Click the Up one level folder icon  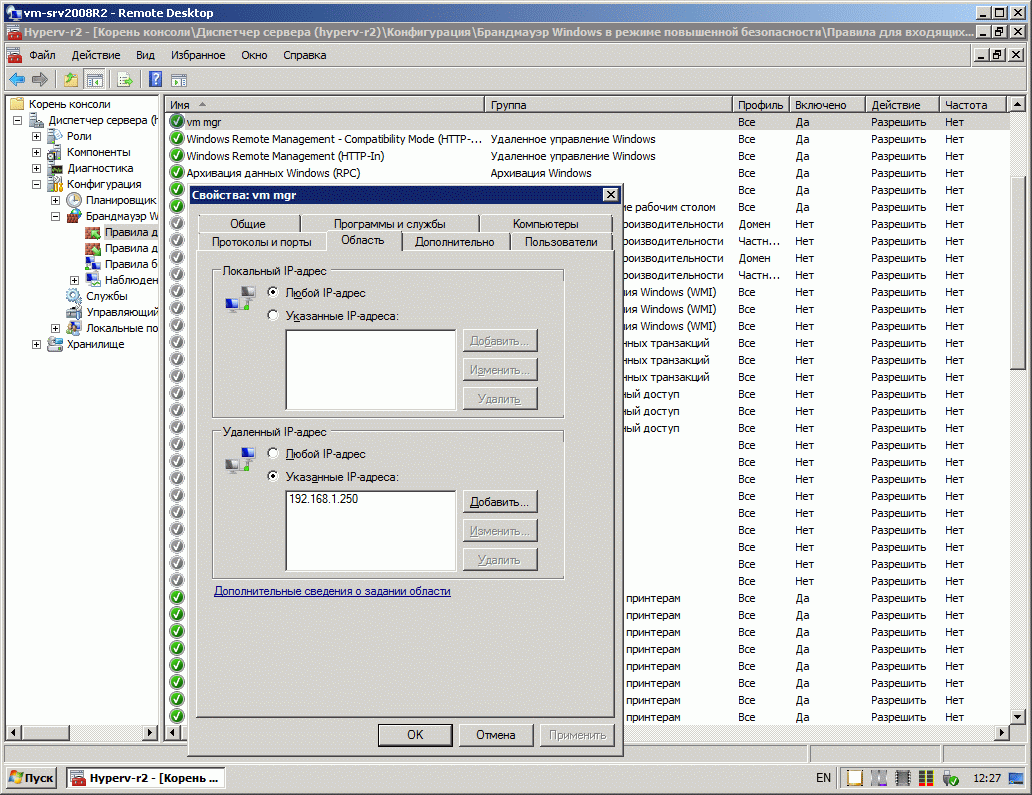click(x=70, y=80)
